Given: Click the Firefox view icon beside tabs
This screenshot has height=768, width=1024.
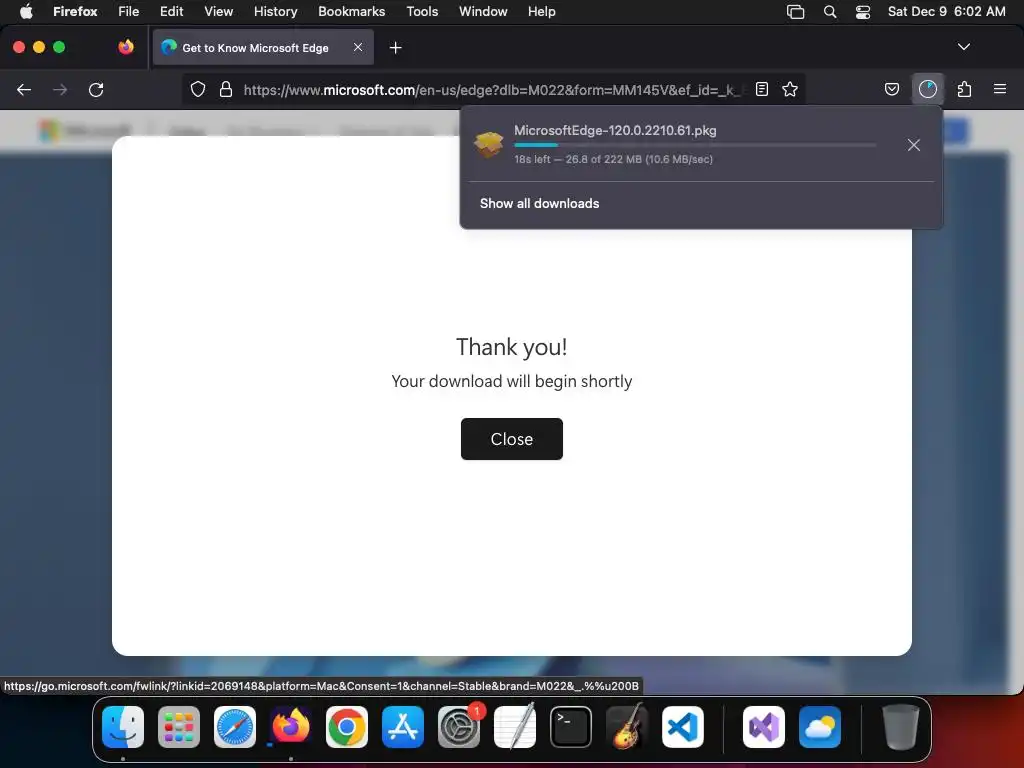Looking at the screenshot, I should point(126,47).
